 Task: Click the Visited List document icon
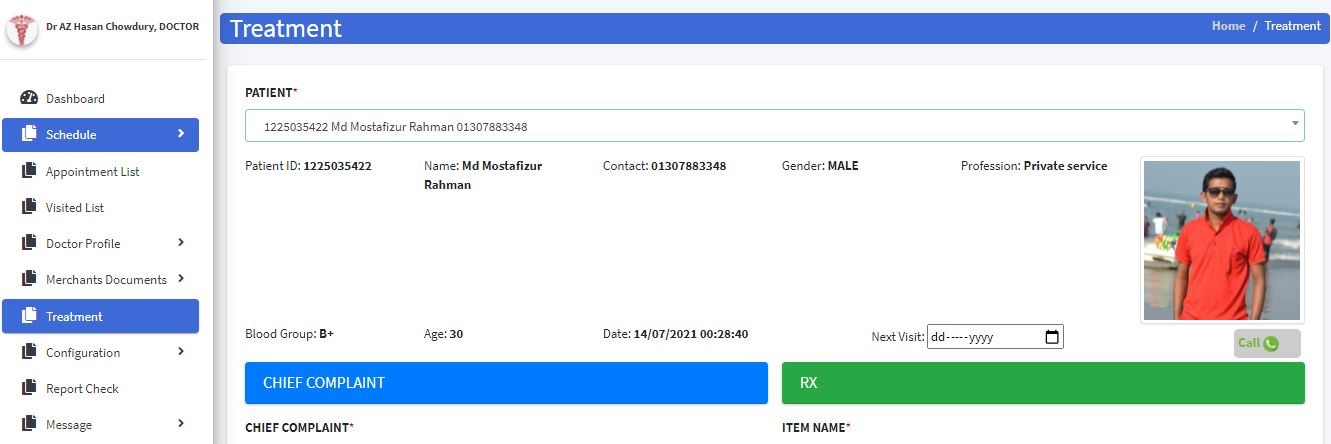click(28, 207)
